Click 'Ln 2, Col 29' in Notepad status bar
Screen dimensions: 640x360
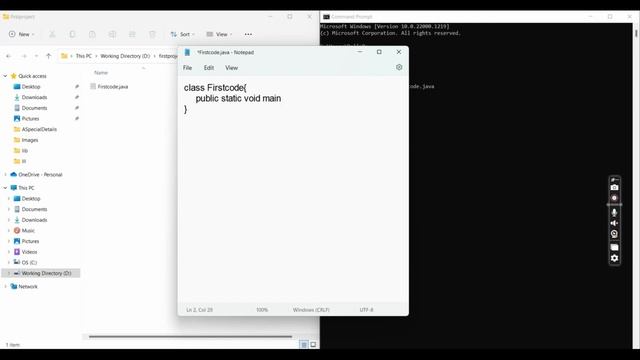(x=200, y=310)
